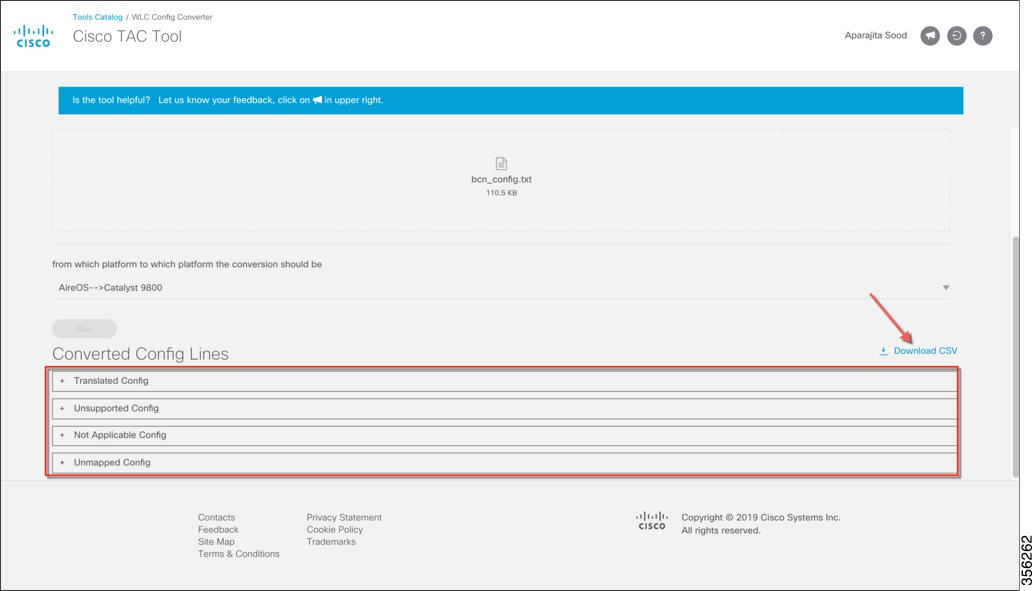Open the Site Map footer link
Image resolution: width=1035 pixels, height=591 pixels.
click(x=217, y=541)
